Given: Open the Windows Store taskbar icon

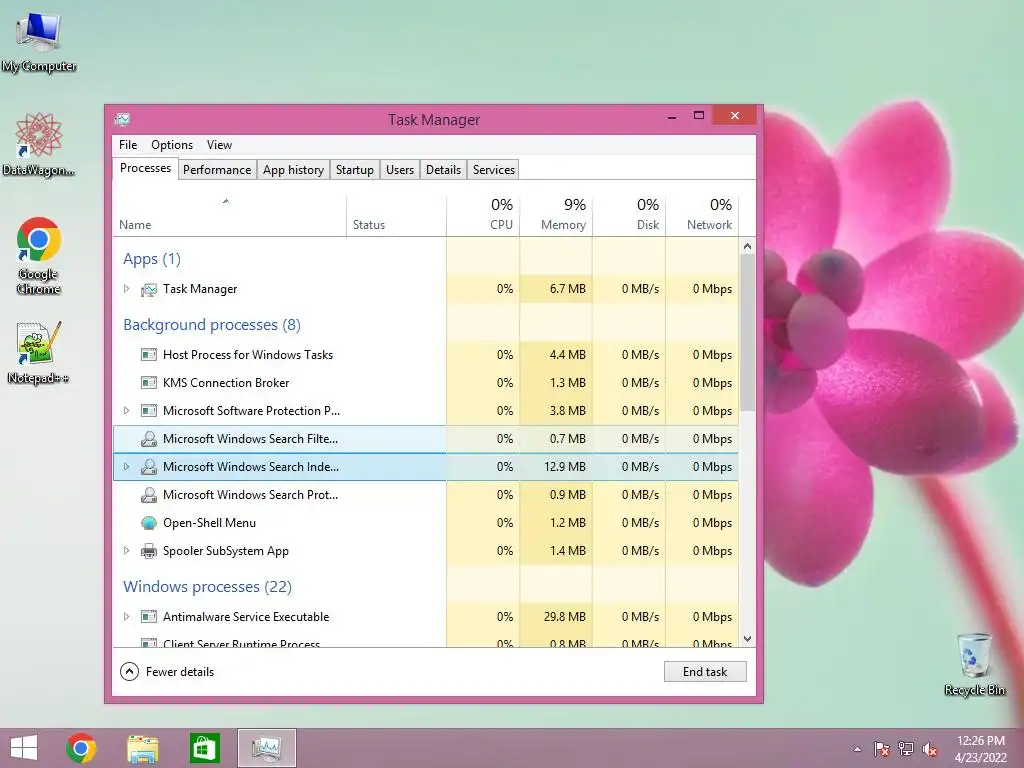Looking at the screenshot, I should (x=204, y=748).
